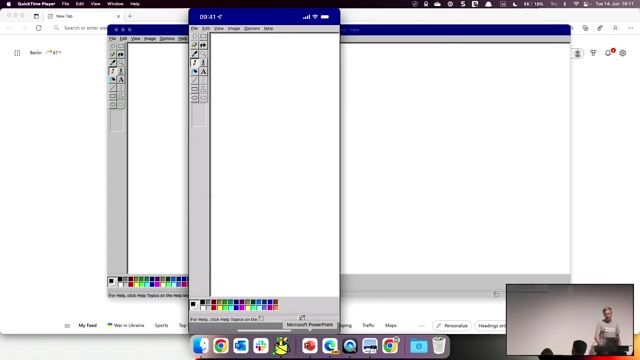The height and width of the screenshot is (360, 640).
Task: Select Eraser tool in wide Paint window behind
Action: click(x=113, y=54)
